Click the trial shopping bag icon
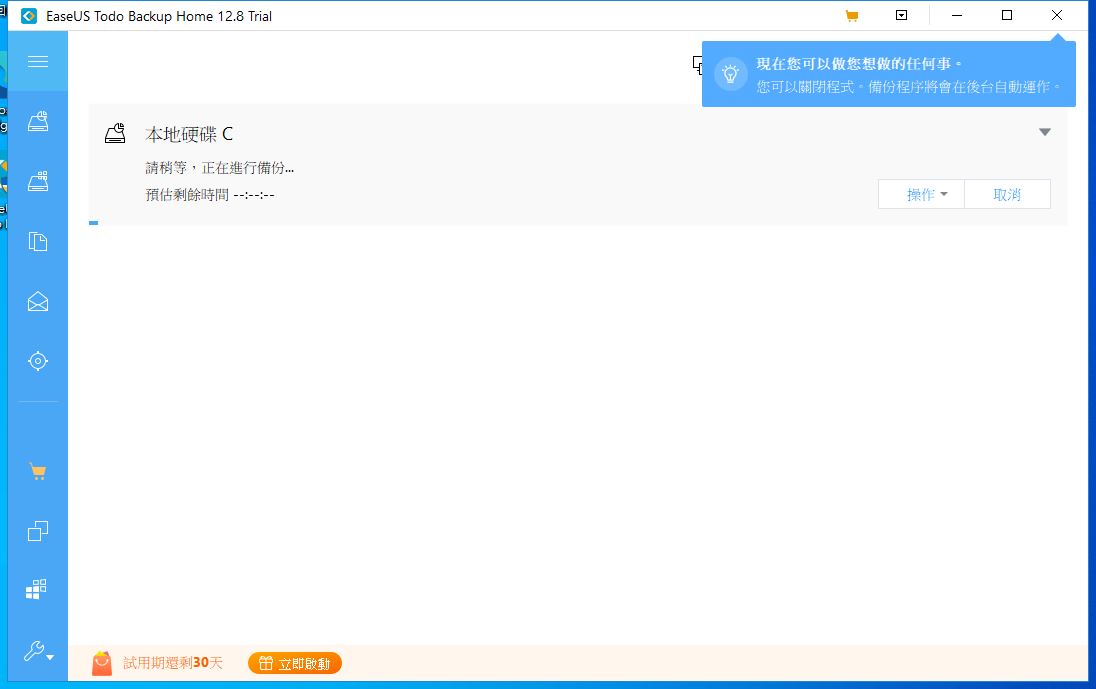This screenshot has width=1096, height=689. 102,663
